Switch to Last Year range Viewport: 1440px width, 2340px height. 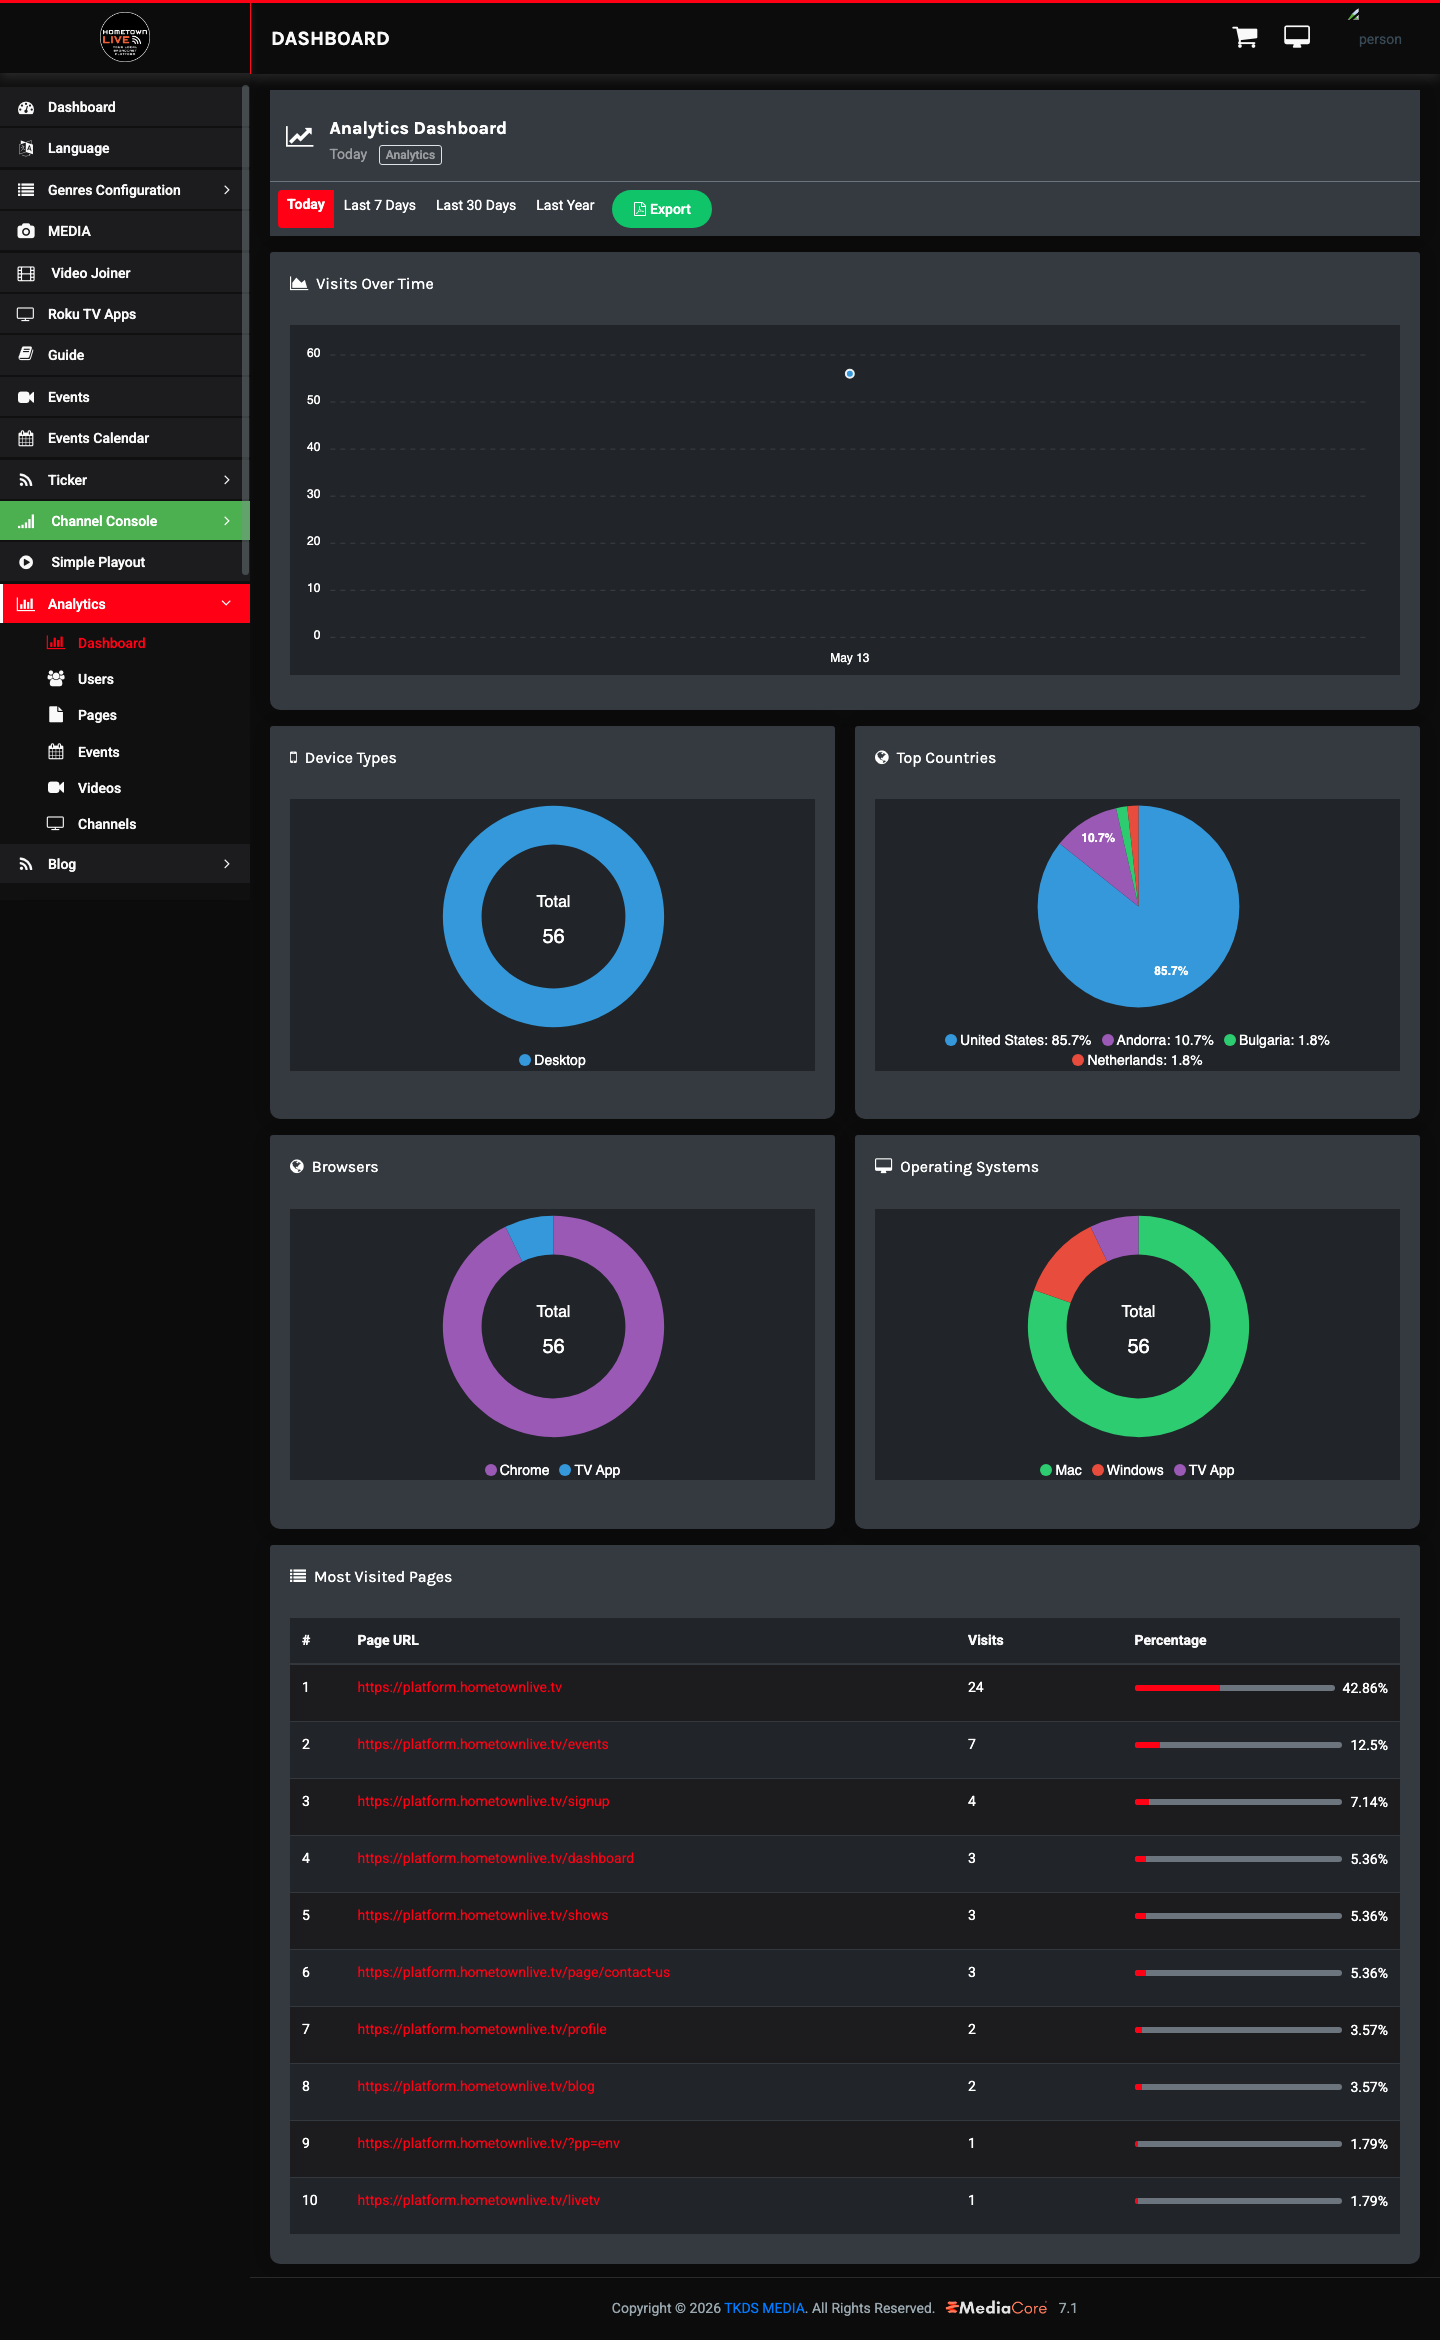pos(565,205)
